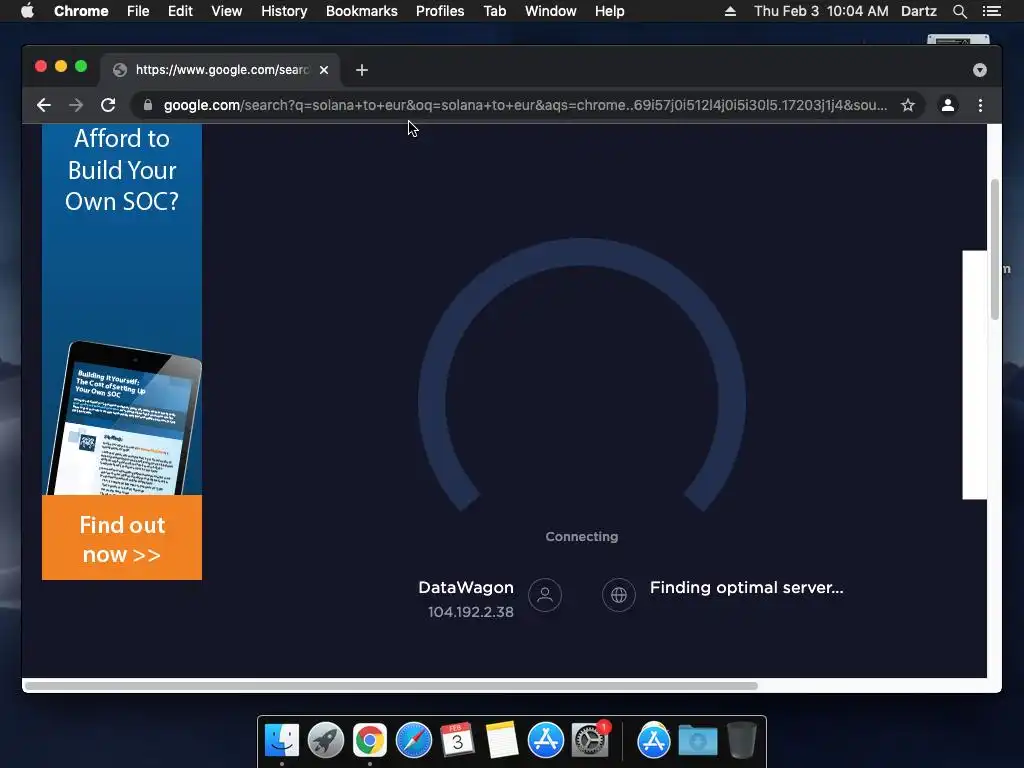
Task: Click the user icon next to DataWagon
Action: pyautogui.click(x=545, y=595)
